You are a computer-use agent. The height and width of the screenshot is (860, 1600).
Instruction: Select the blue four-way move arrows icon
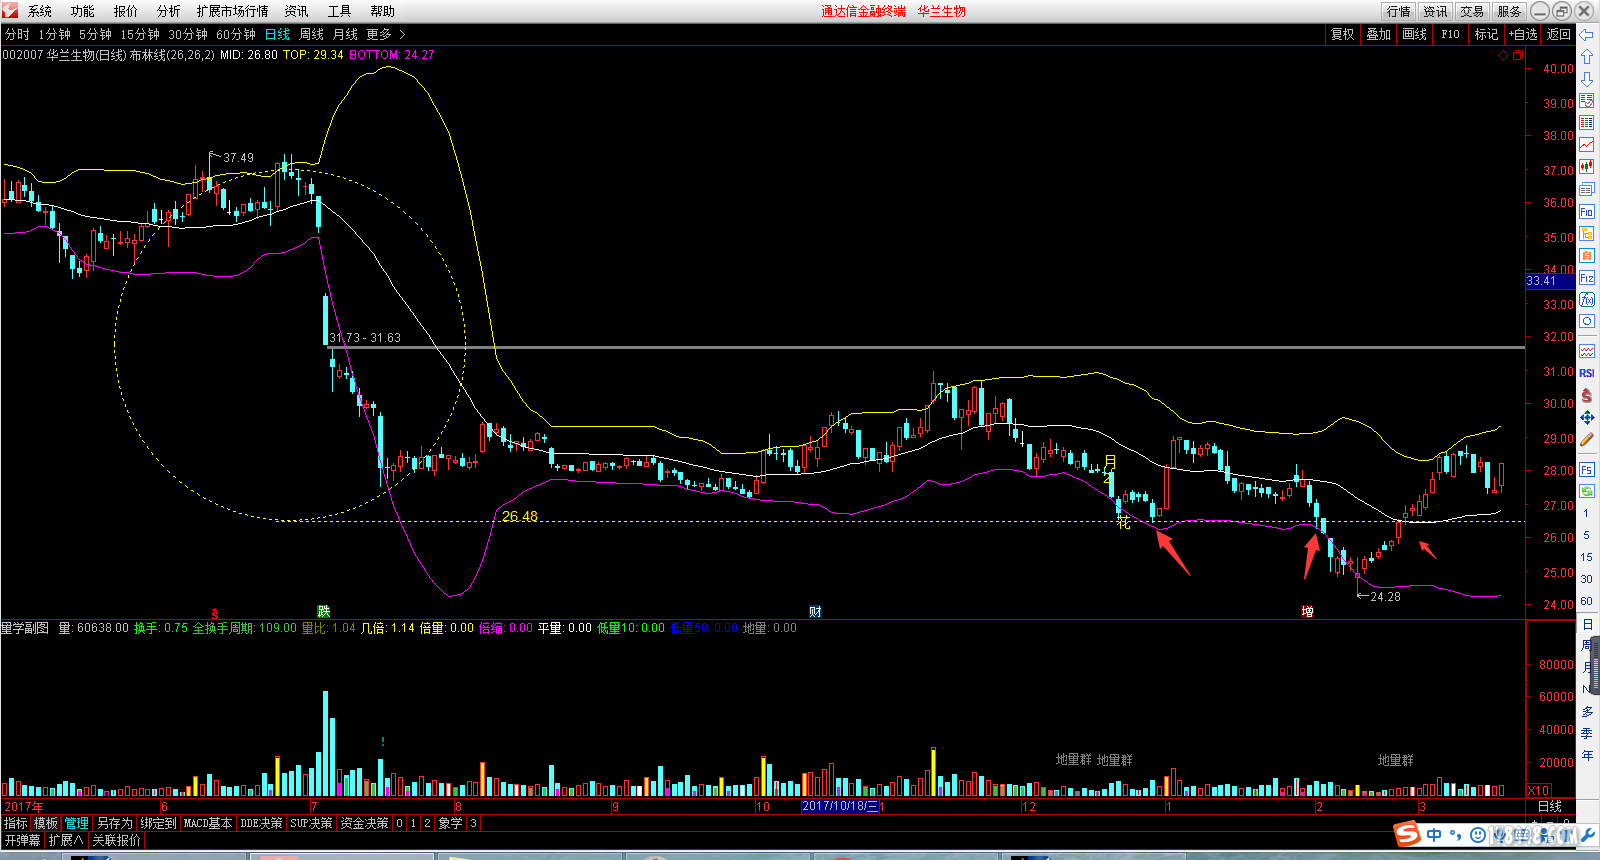click(x=1587, y=418)
